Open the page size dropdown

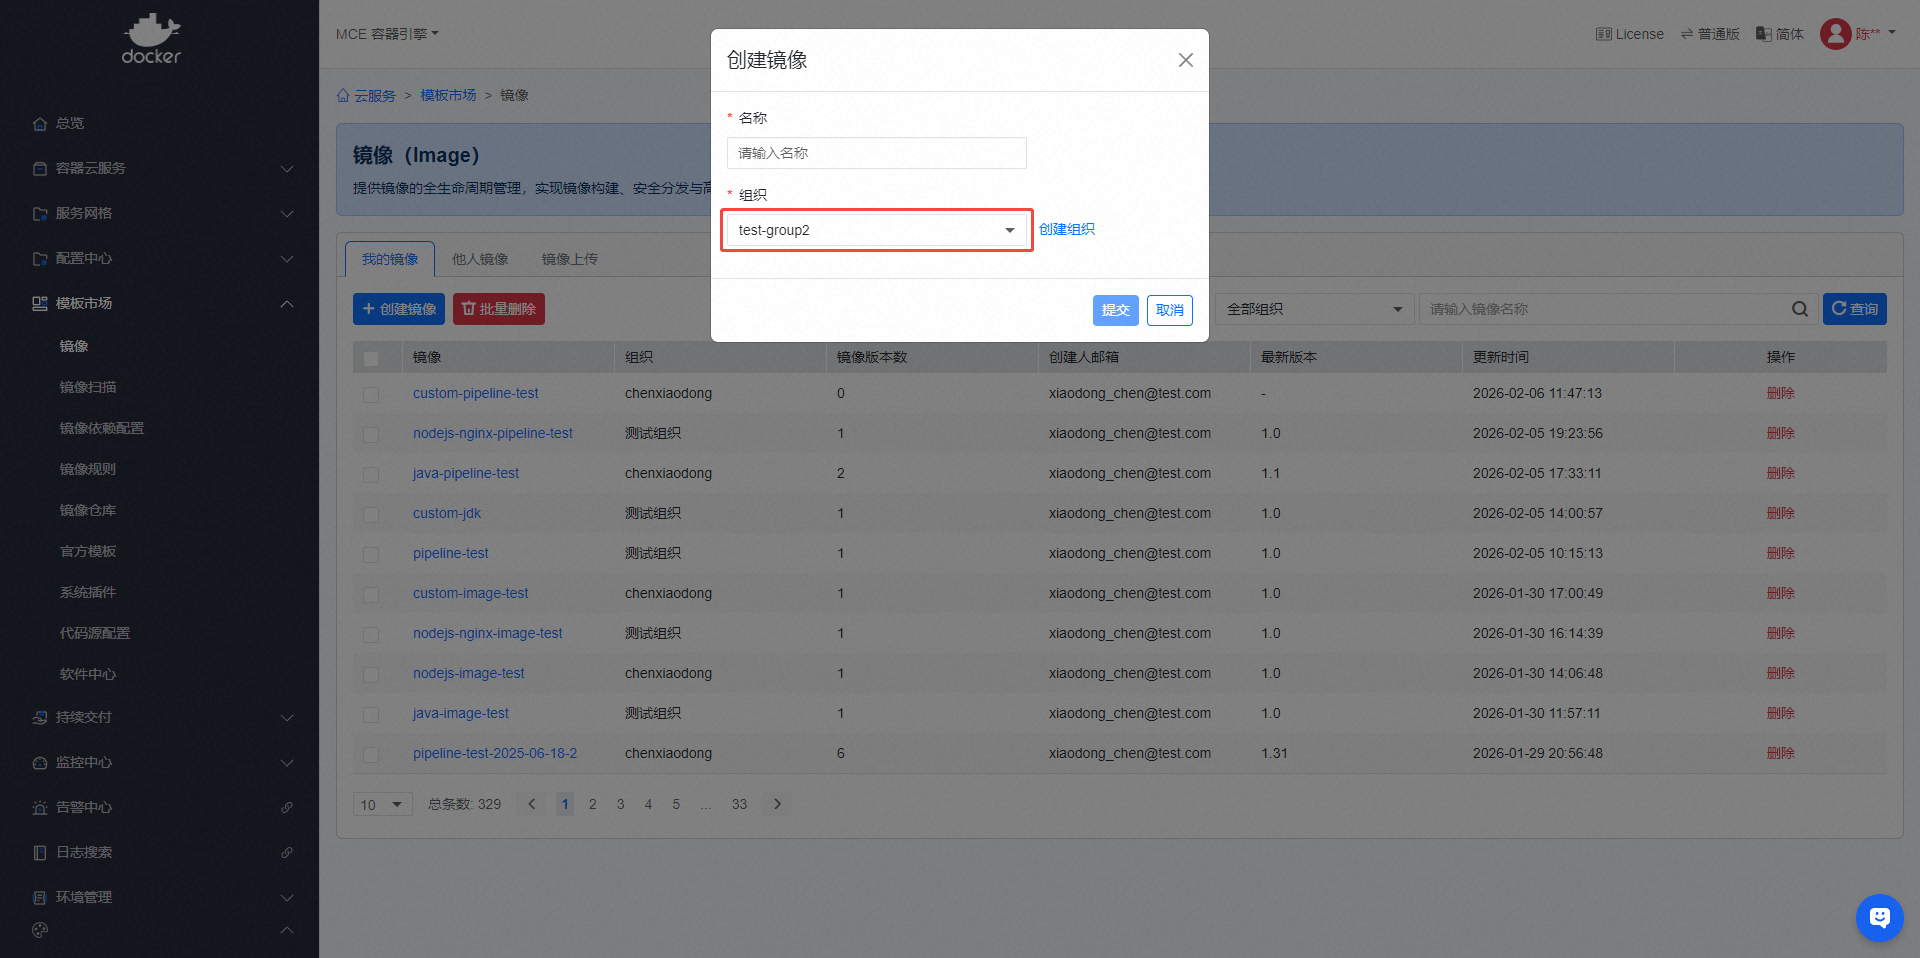tap(382, 805)
